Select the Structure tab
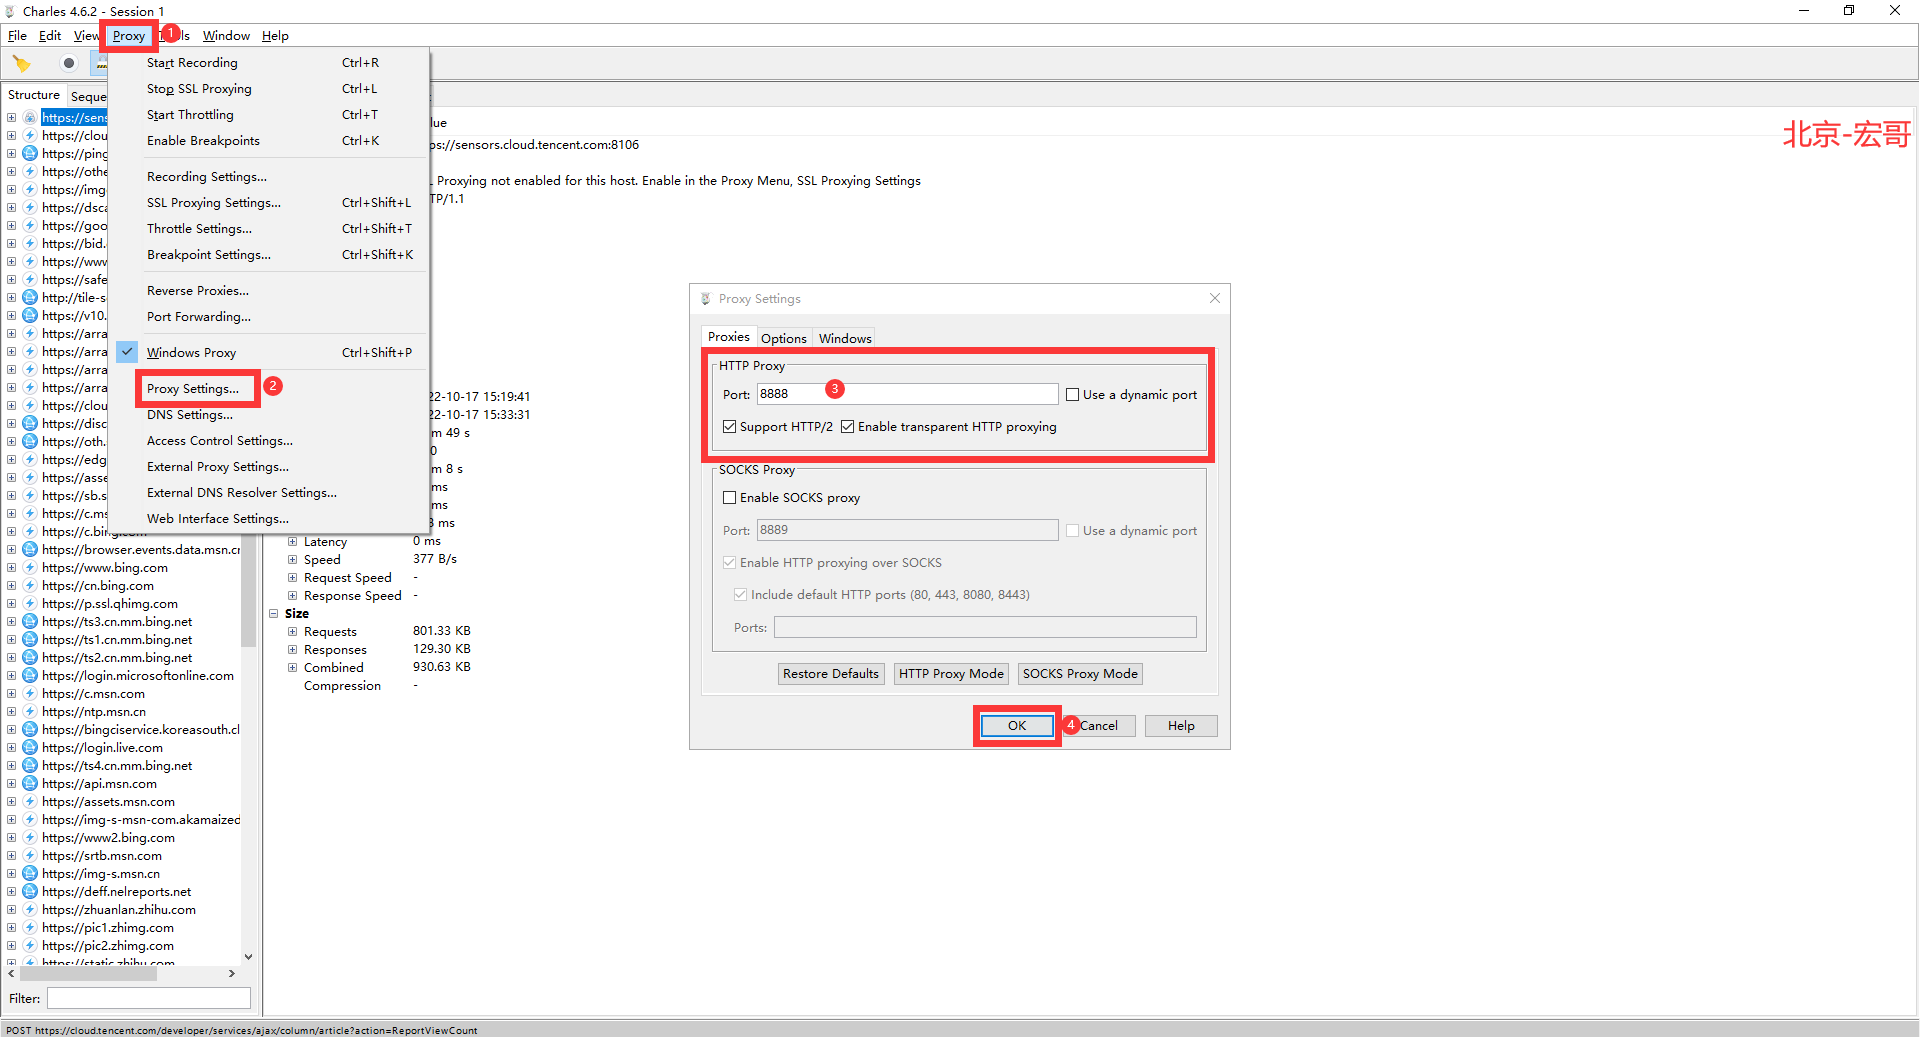The image size is (1920, 1037). [x=34, y=95]
